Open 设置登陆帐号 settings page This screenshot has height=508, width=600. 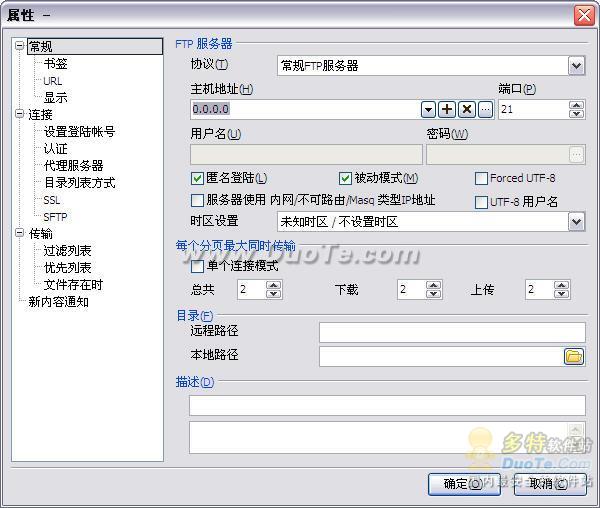tap(79, 132)
